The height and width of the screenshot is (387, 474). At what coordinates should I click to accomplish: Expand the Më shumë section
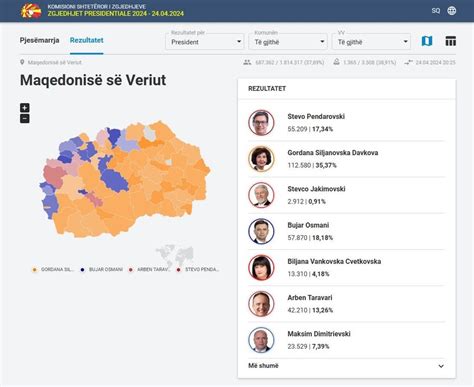point(347,366)
